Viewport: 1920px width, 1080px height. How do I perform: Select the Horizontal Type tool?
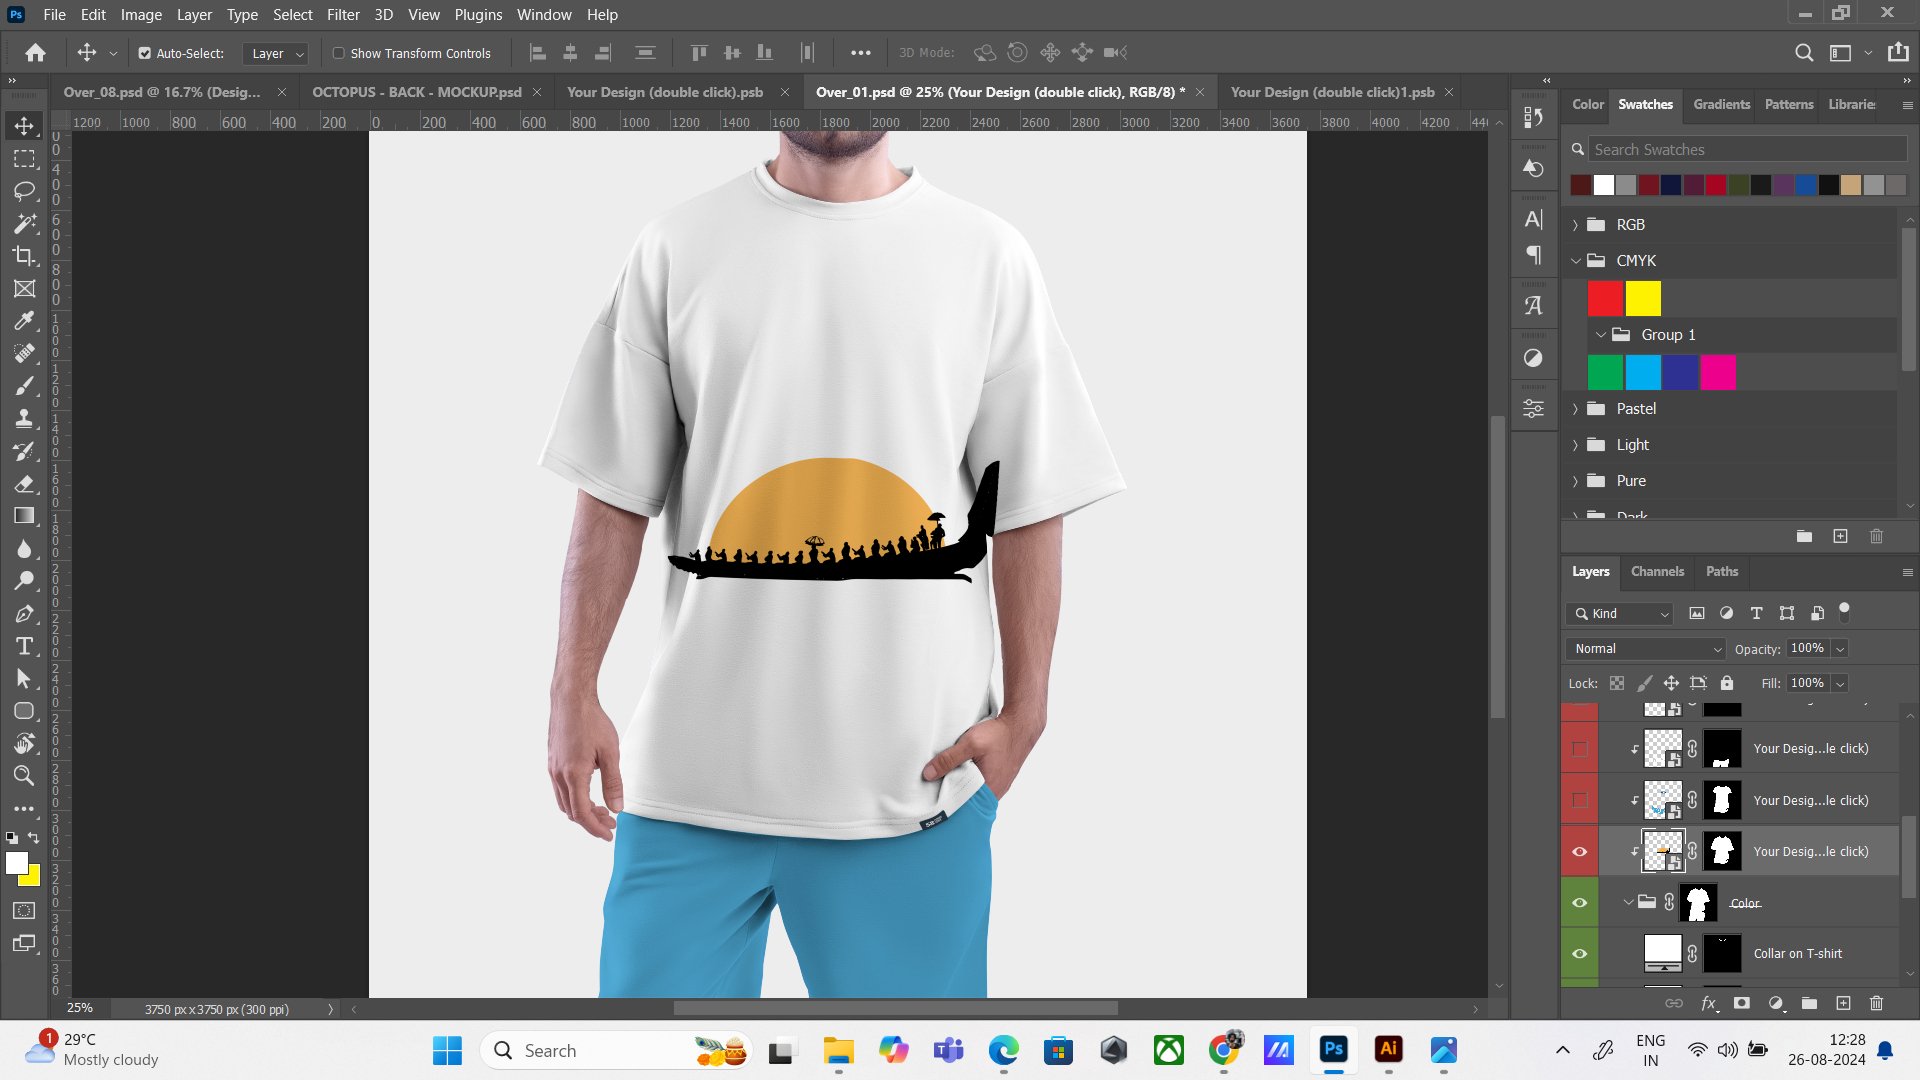[x=24, y=646]
